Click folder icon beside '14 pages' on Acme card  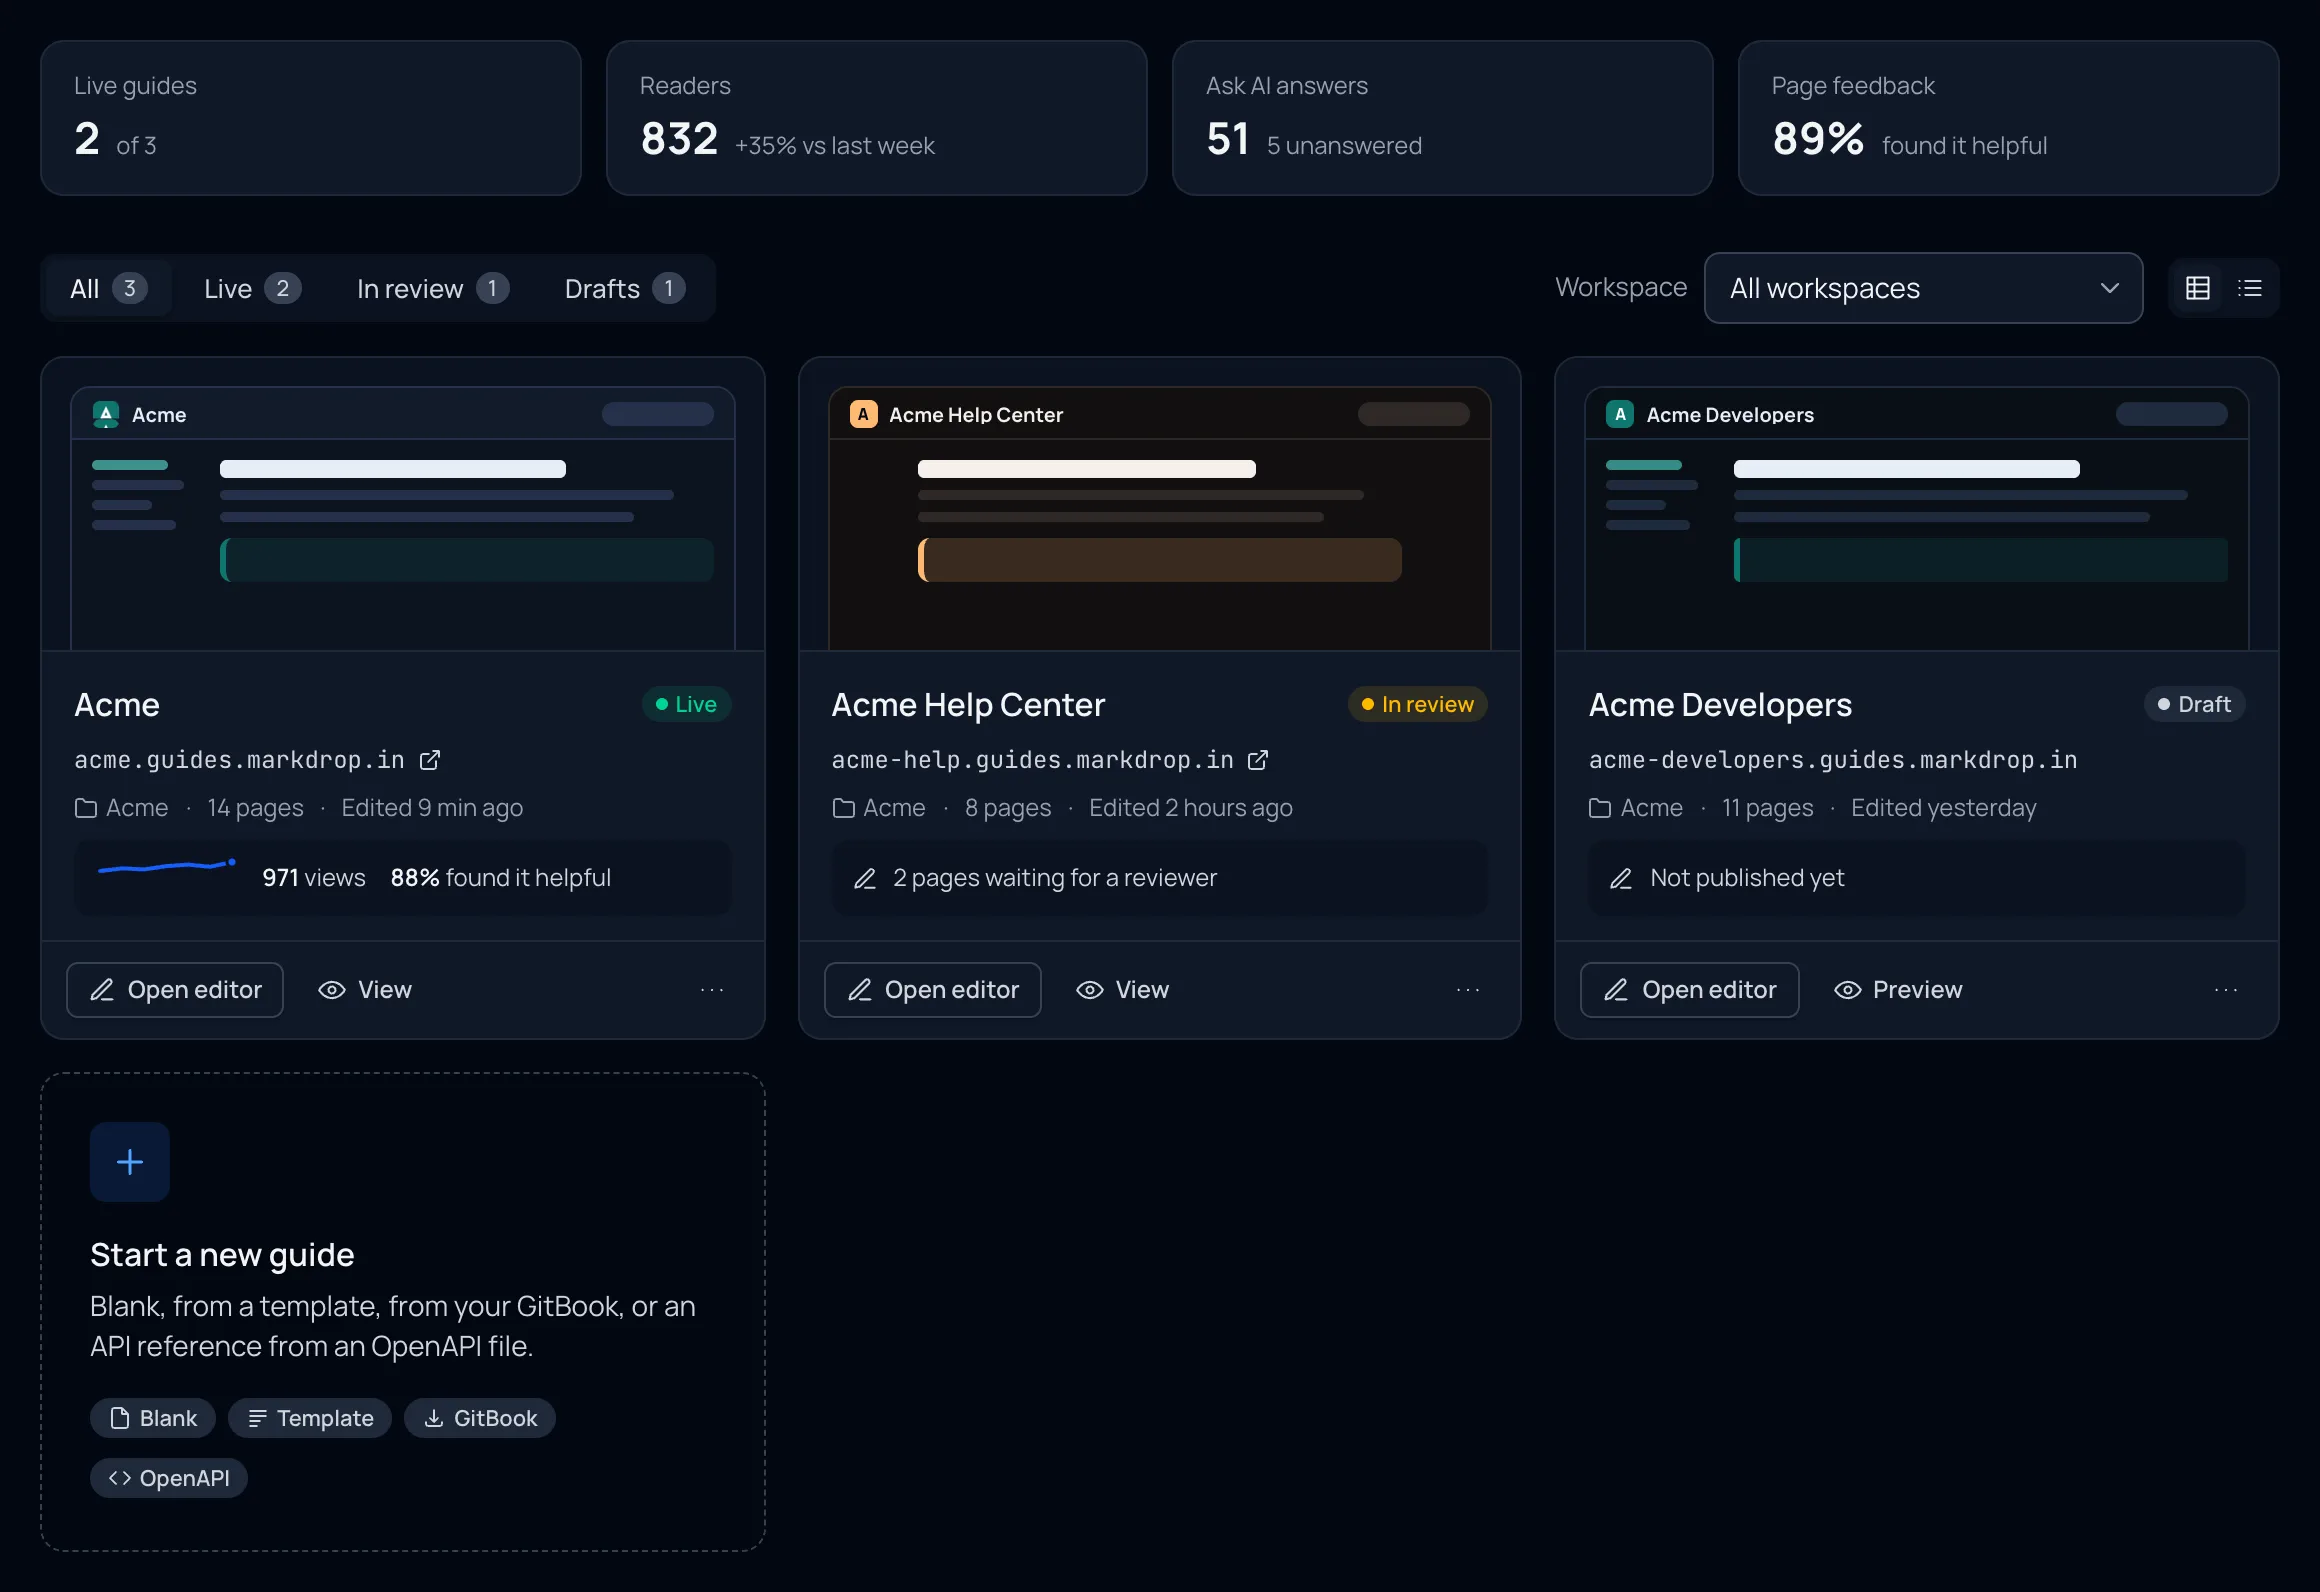(x=86, y=808)
